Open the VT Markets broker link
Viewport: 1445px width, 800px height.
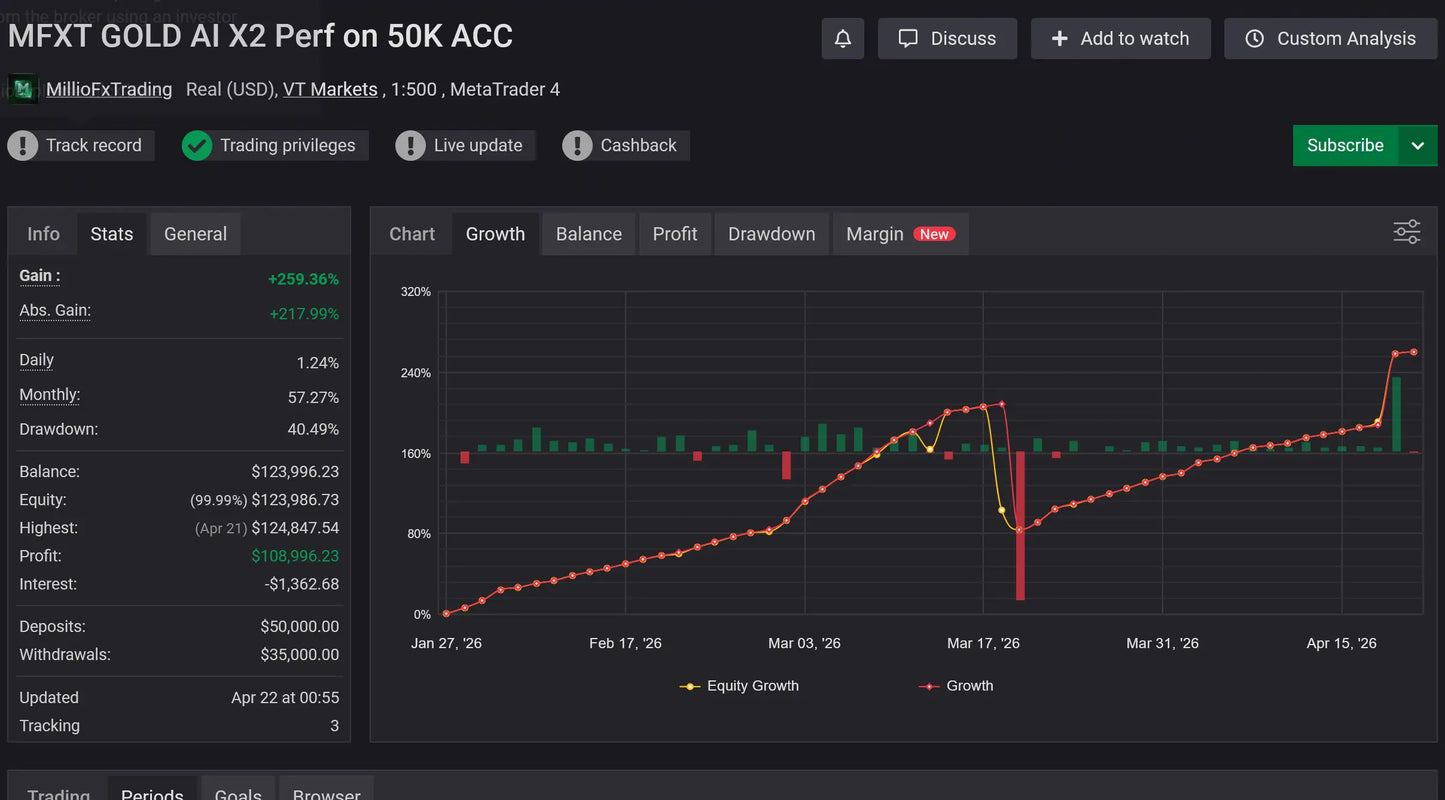[x=330, y=89]
